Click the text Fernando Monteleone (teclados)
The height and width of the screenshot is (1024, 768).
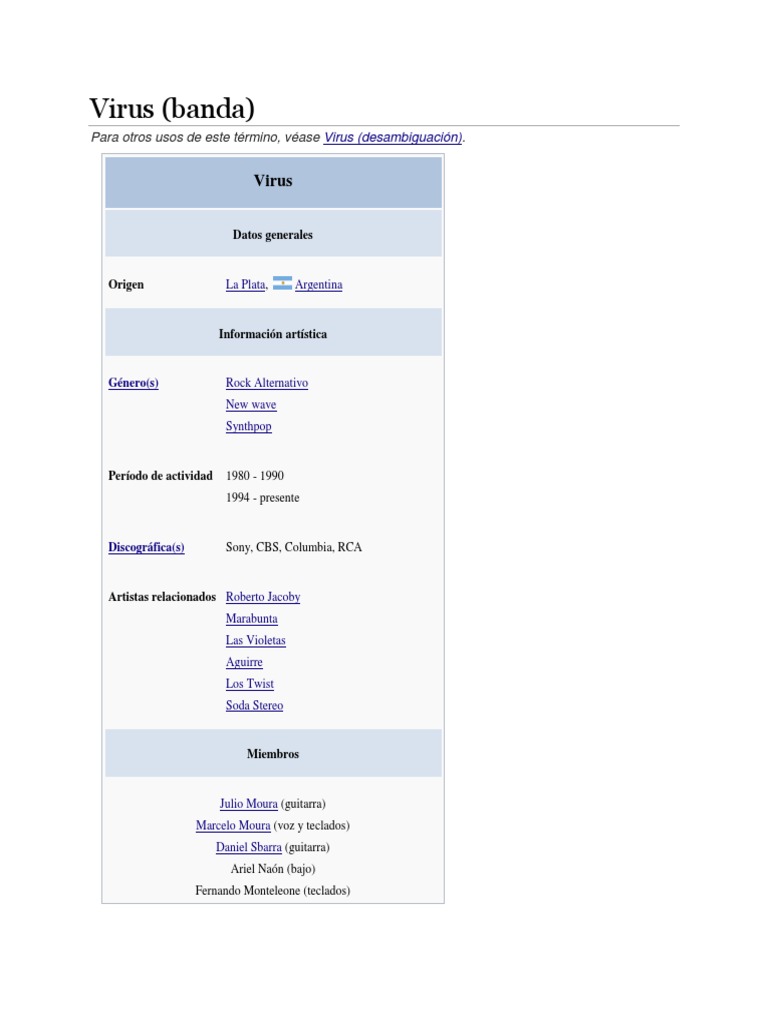[273, 891]
